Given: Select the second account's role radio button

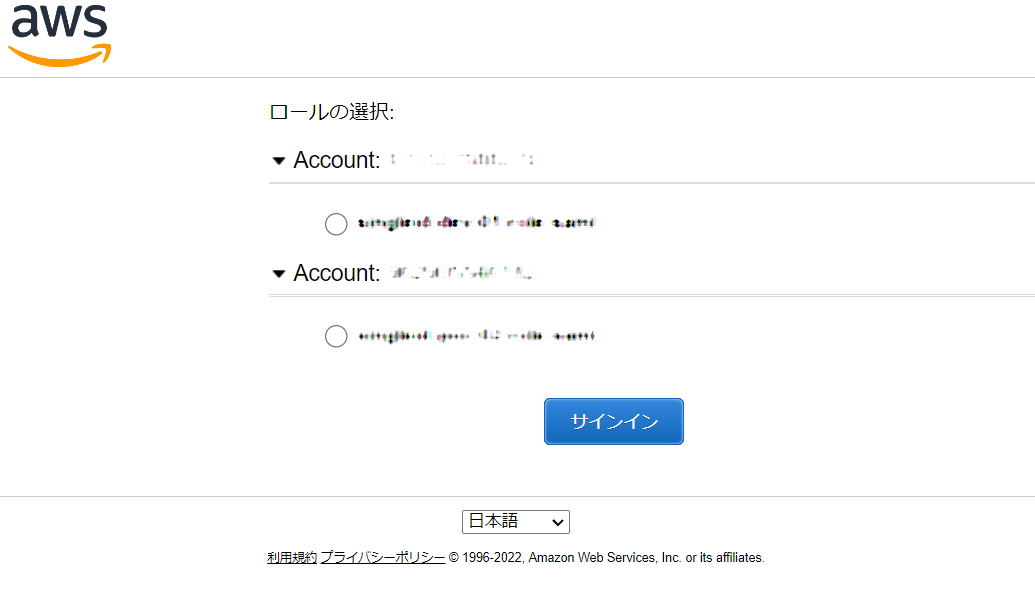Looking at the screenshot, I should (x=336, y=336).
